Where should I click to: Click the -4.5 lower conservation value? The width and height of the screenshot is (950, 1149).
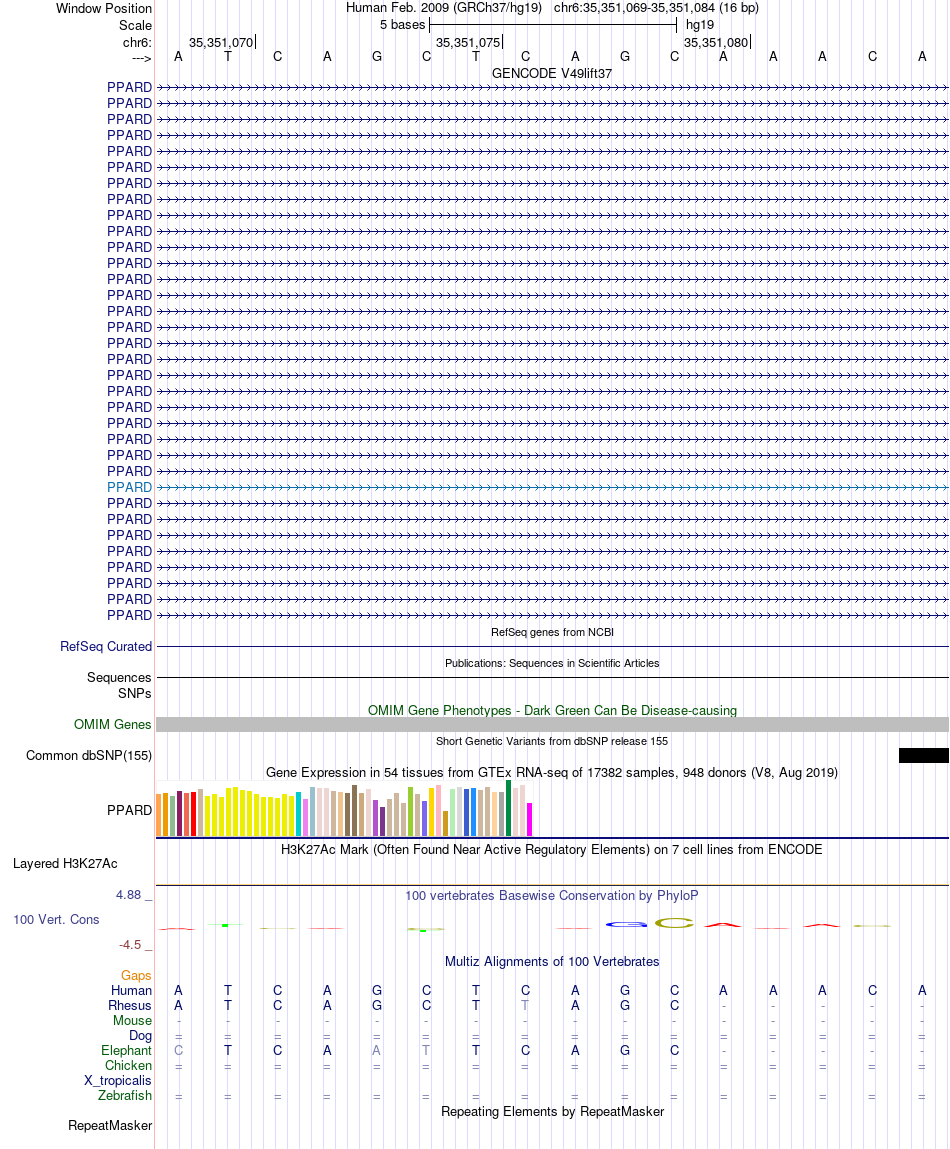tap(130, 945)
